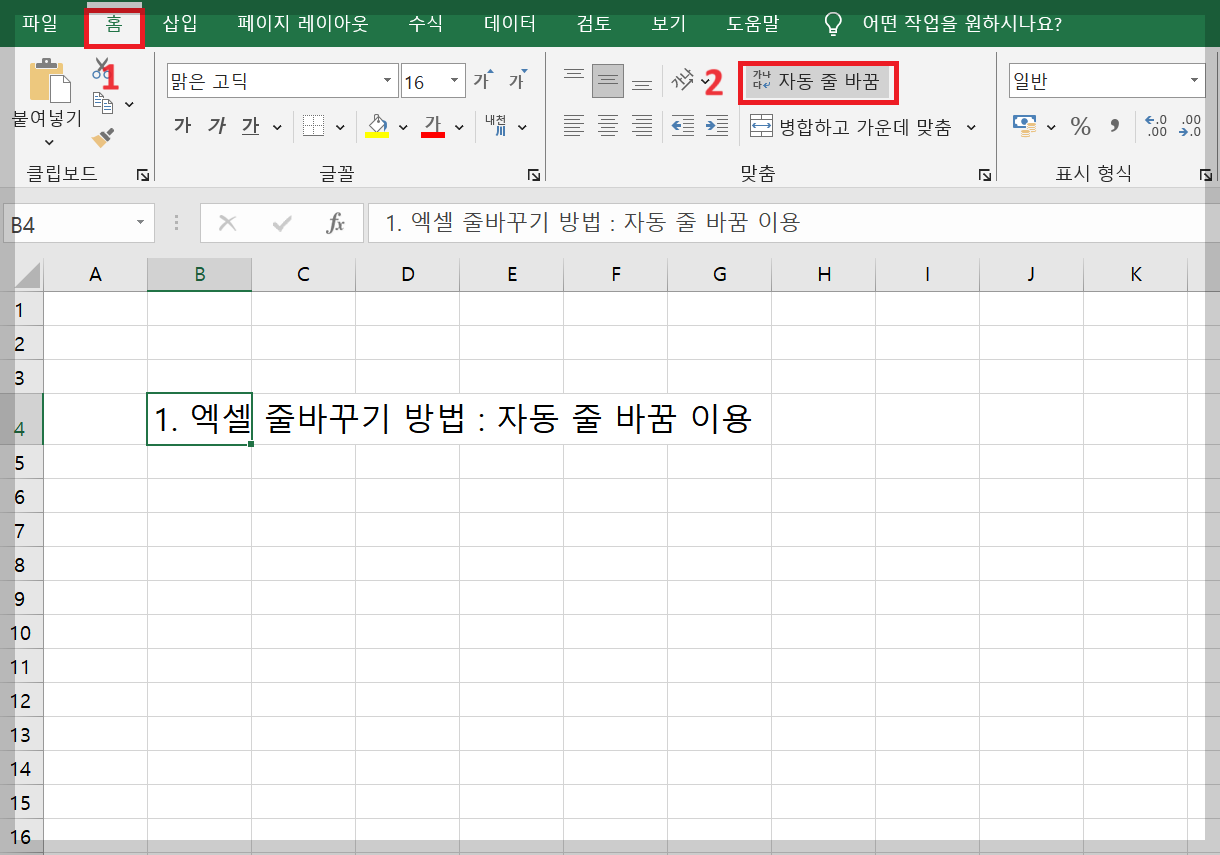Viewport: 1220px width, 855px height.
Task: Toggle italic formatting
Action: pyautogui.click(x=216, y=126)
